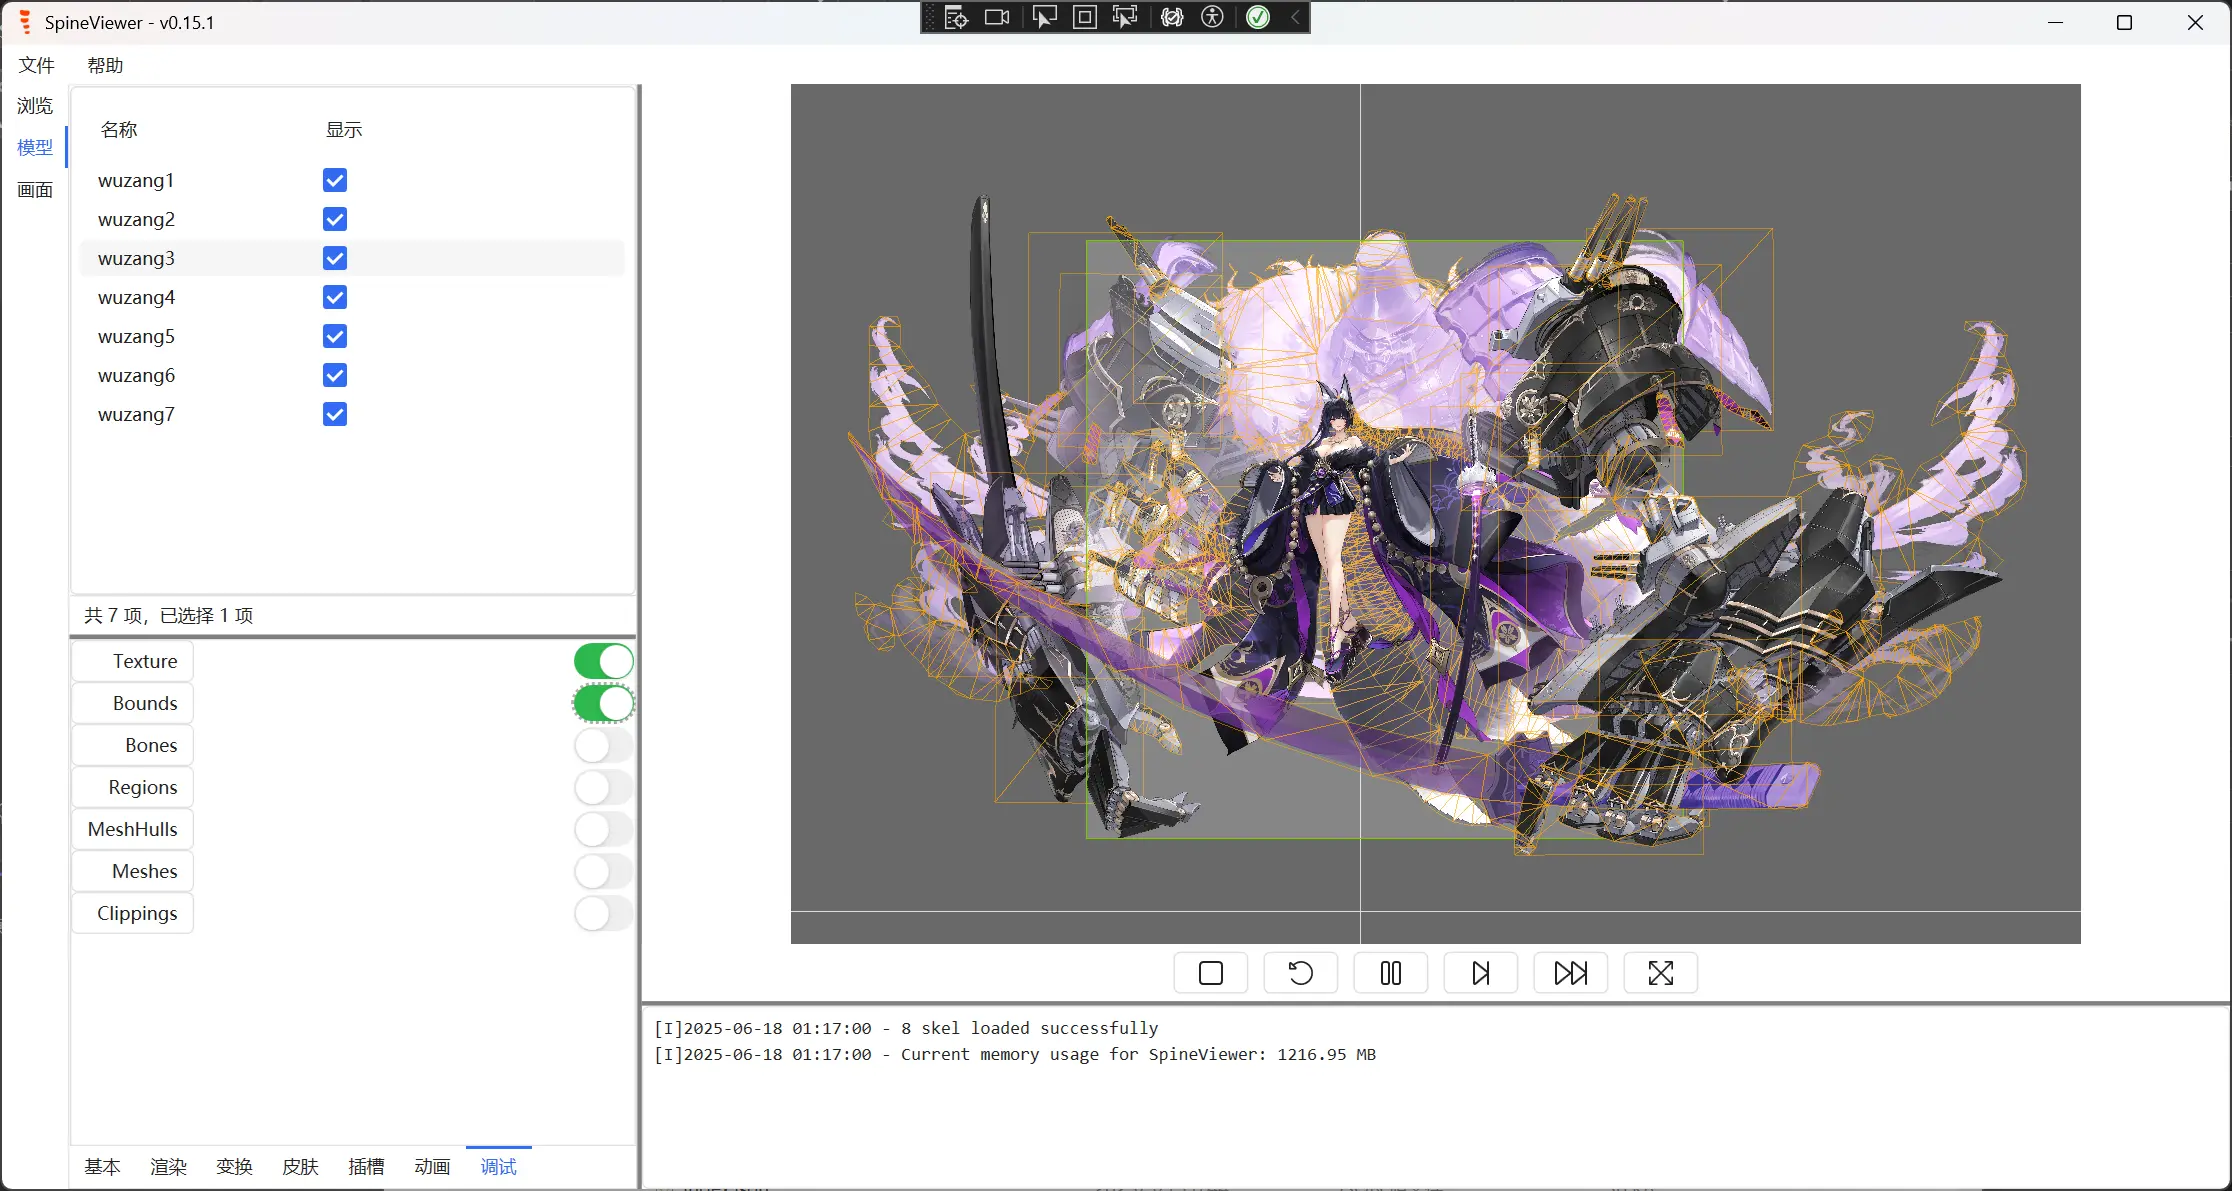Click the stop playback button

(x=1210, y=973)
